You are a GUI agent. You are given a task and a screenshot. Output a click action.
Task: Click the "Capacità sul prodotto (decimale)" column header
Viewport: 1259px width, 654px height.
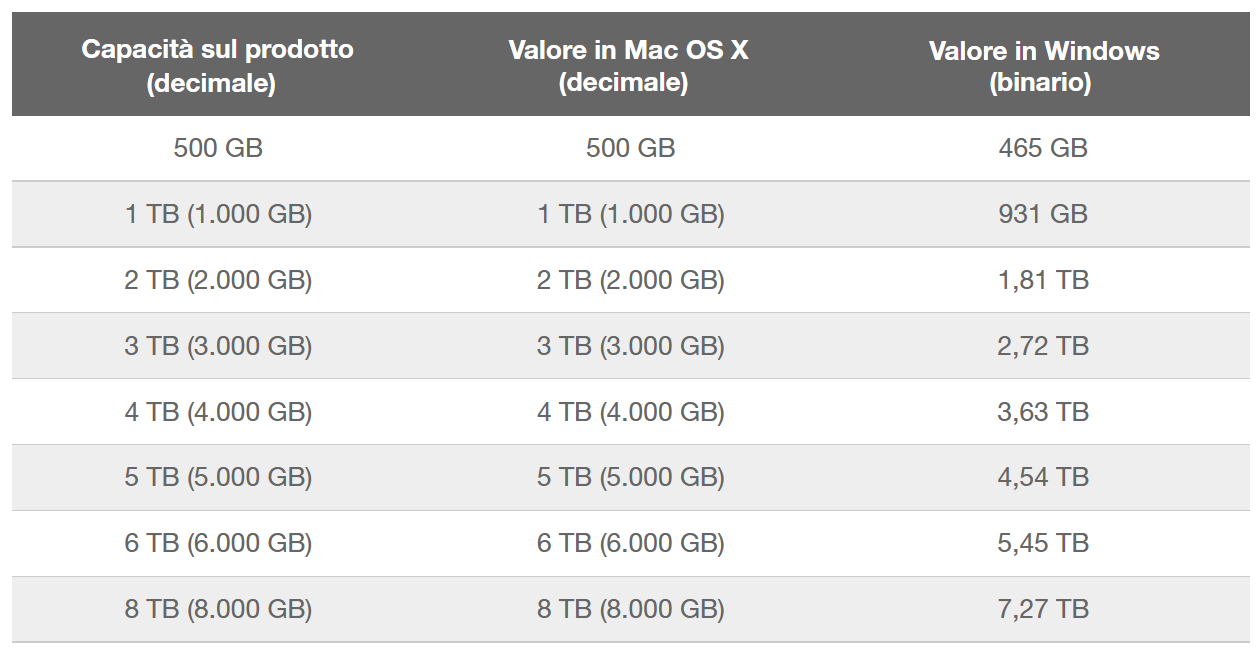tap(217, 66)
